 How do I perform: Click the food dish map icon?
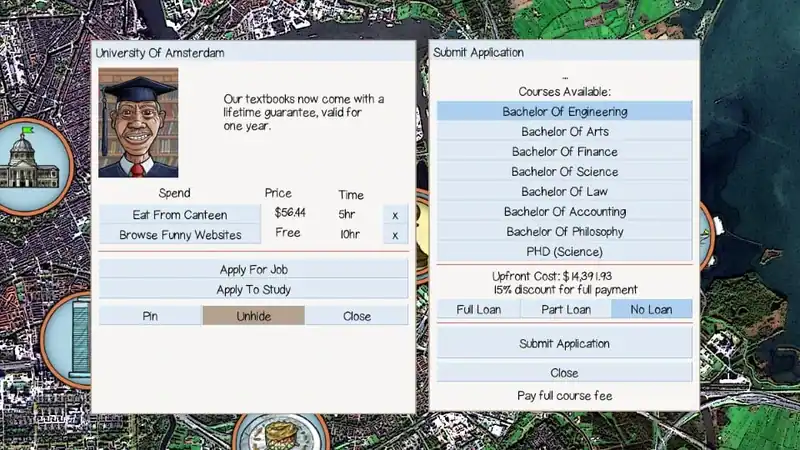[281, 433]
